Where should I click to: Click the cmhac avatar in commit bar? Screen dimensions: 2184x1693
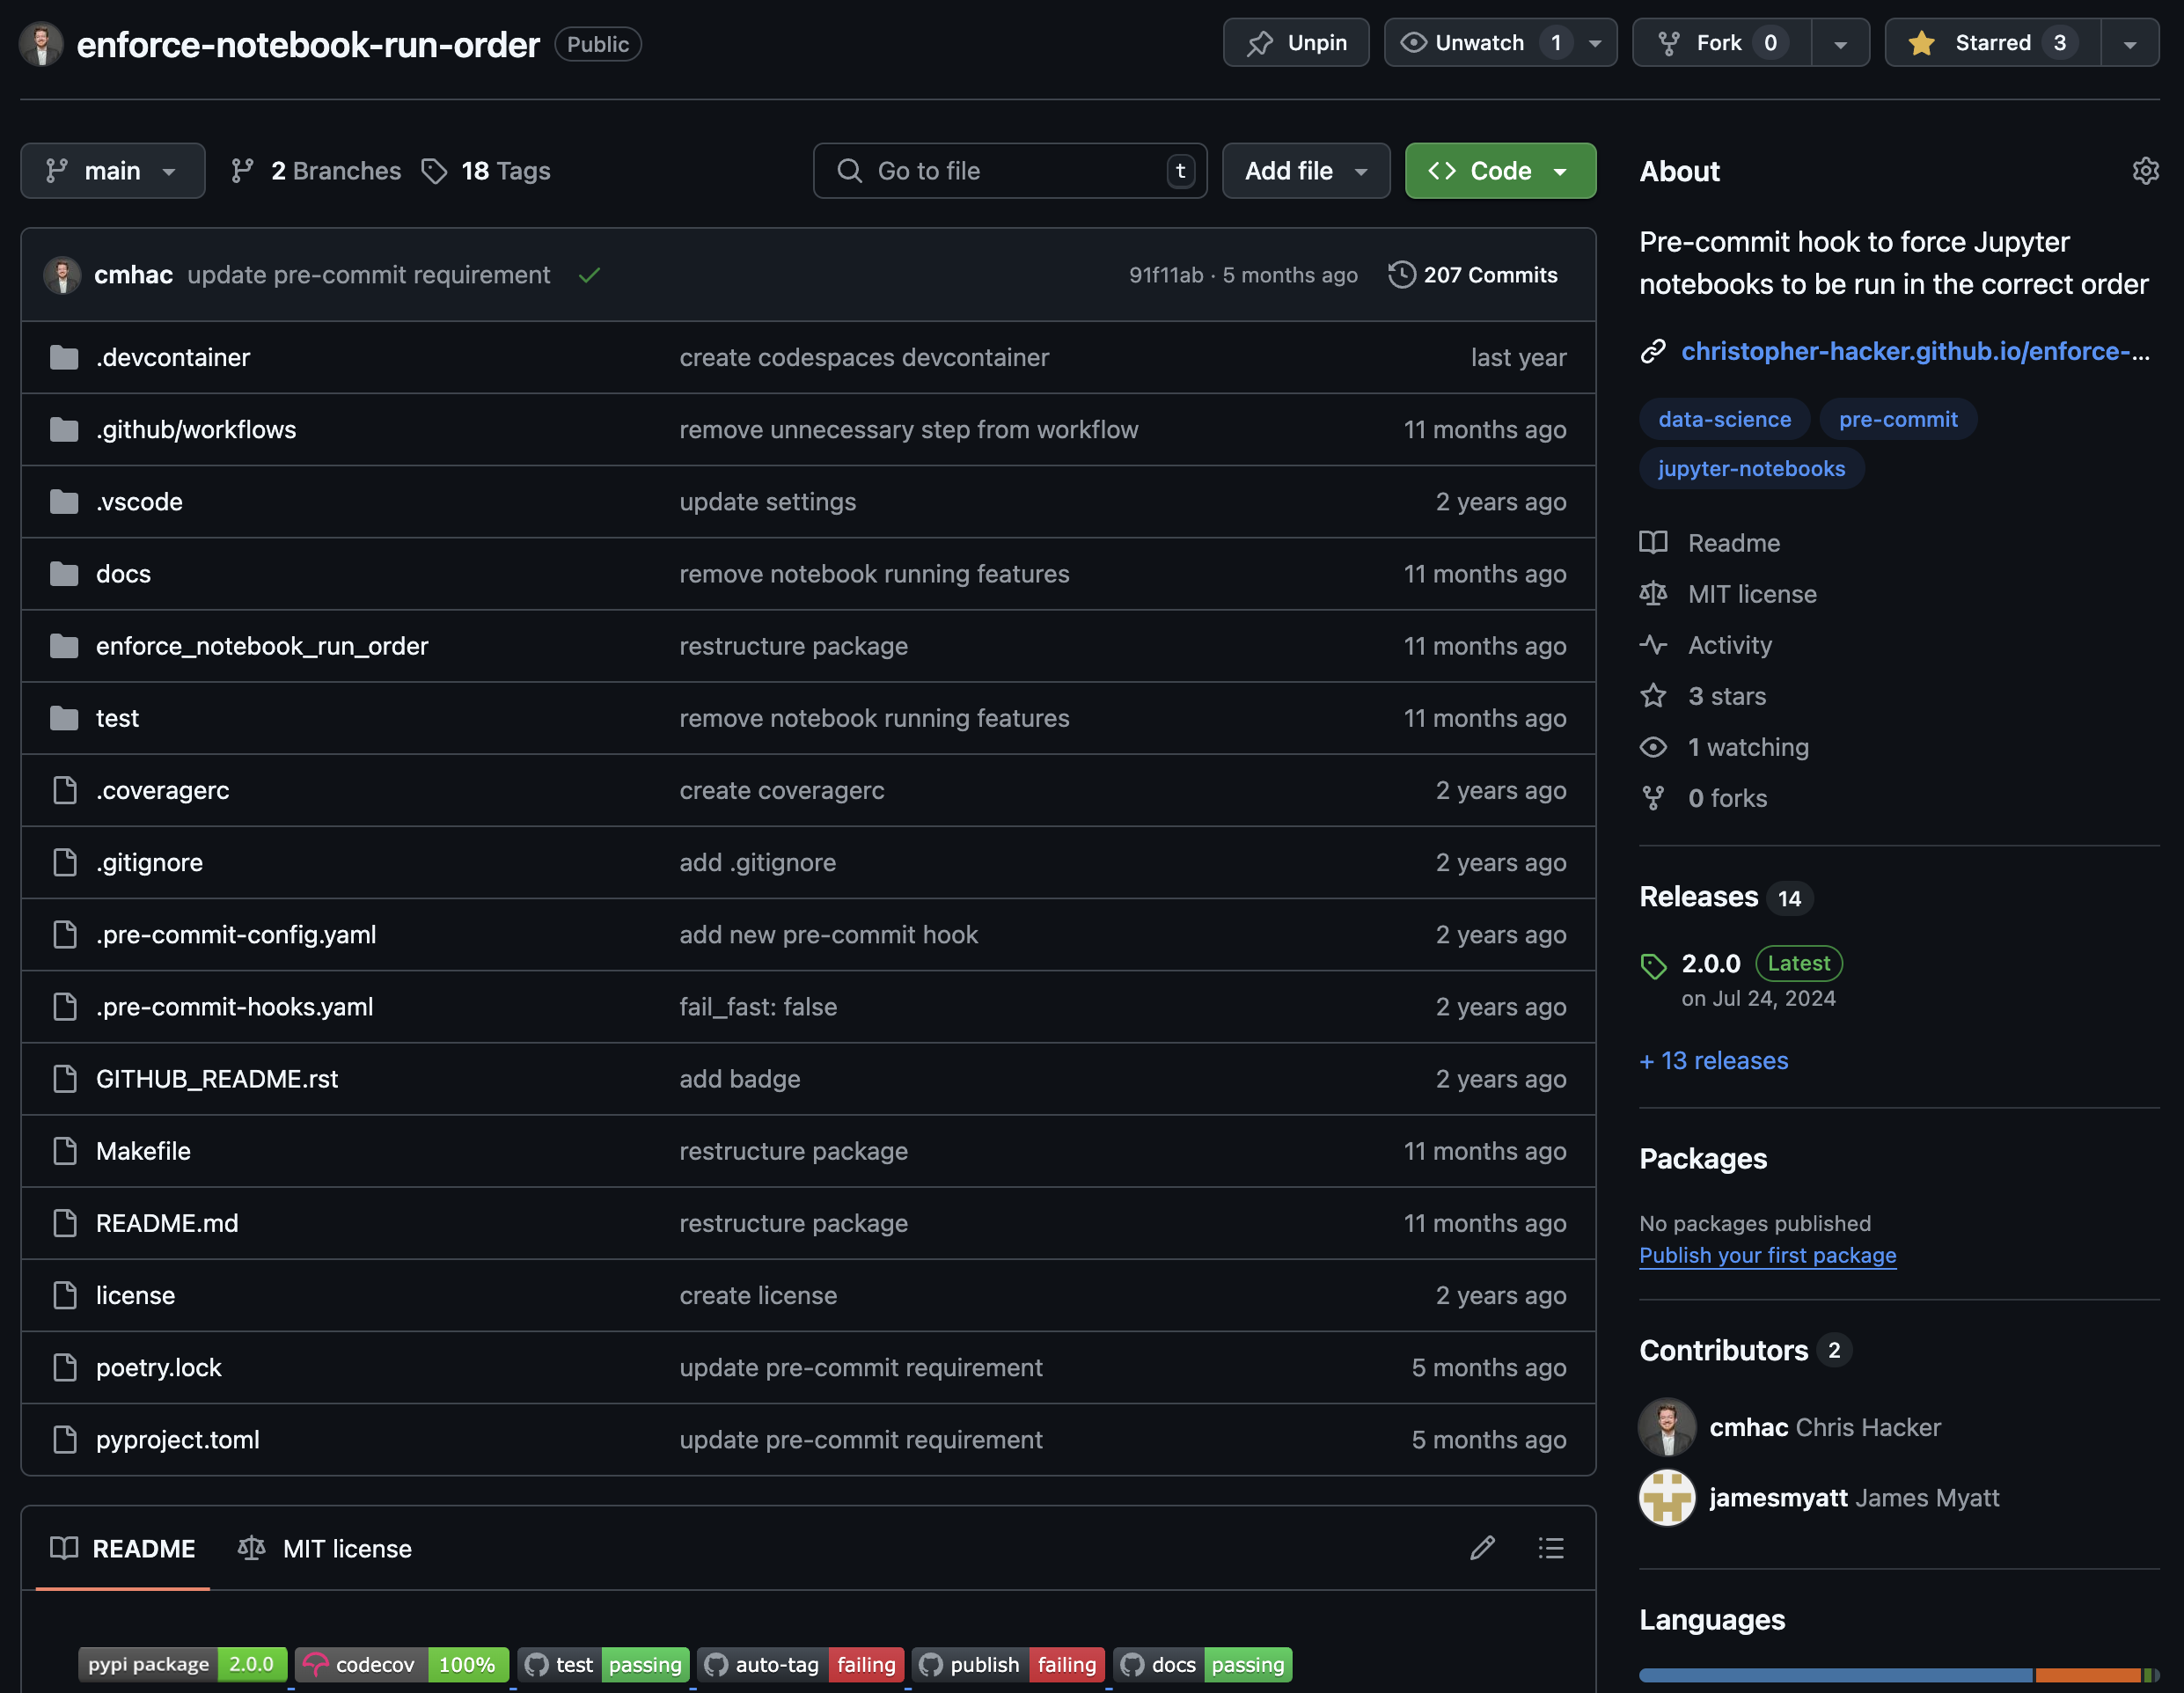coord(62,275)
